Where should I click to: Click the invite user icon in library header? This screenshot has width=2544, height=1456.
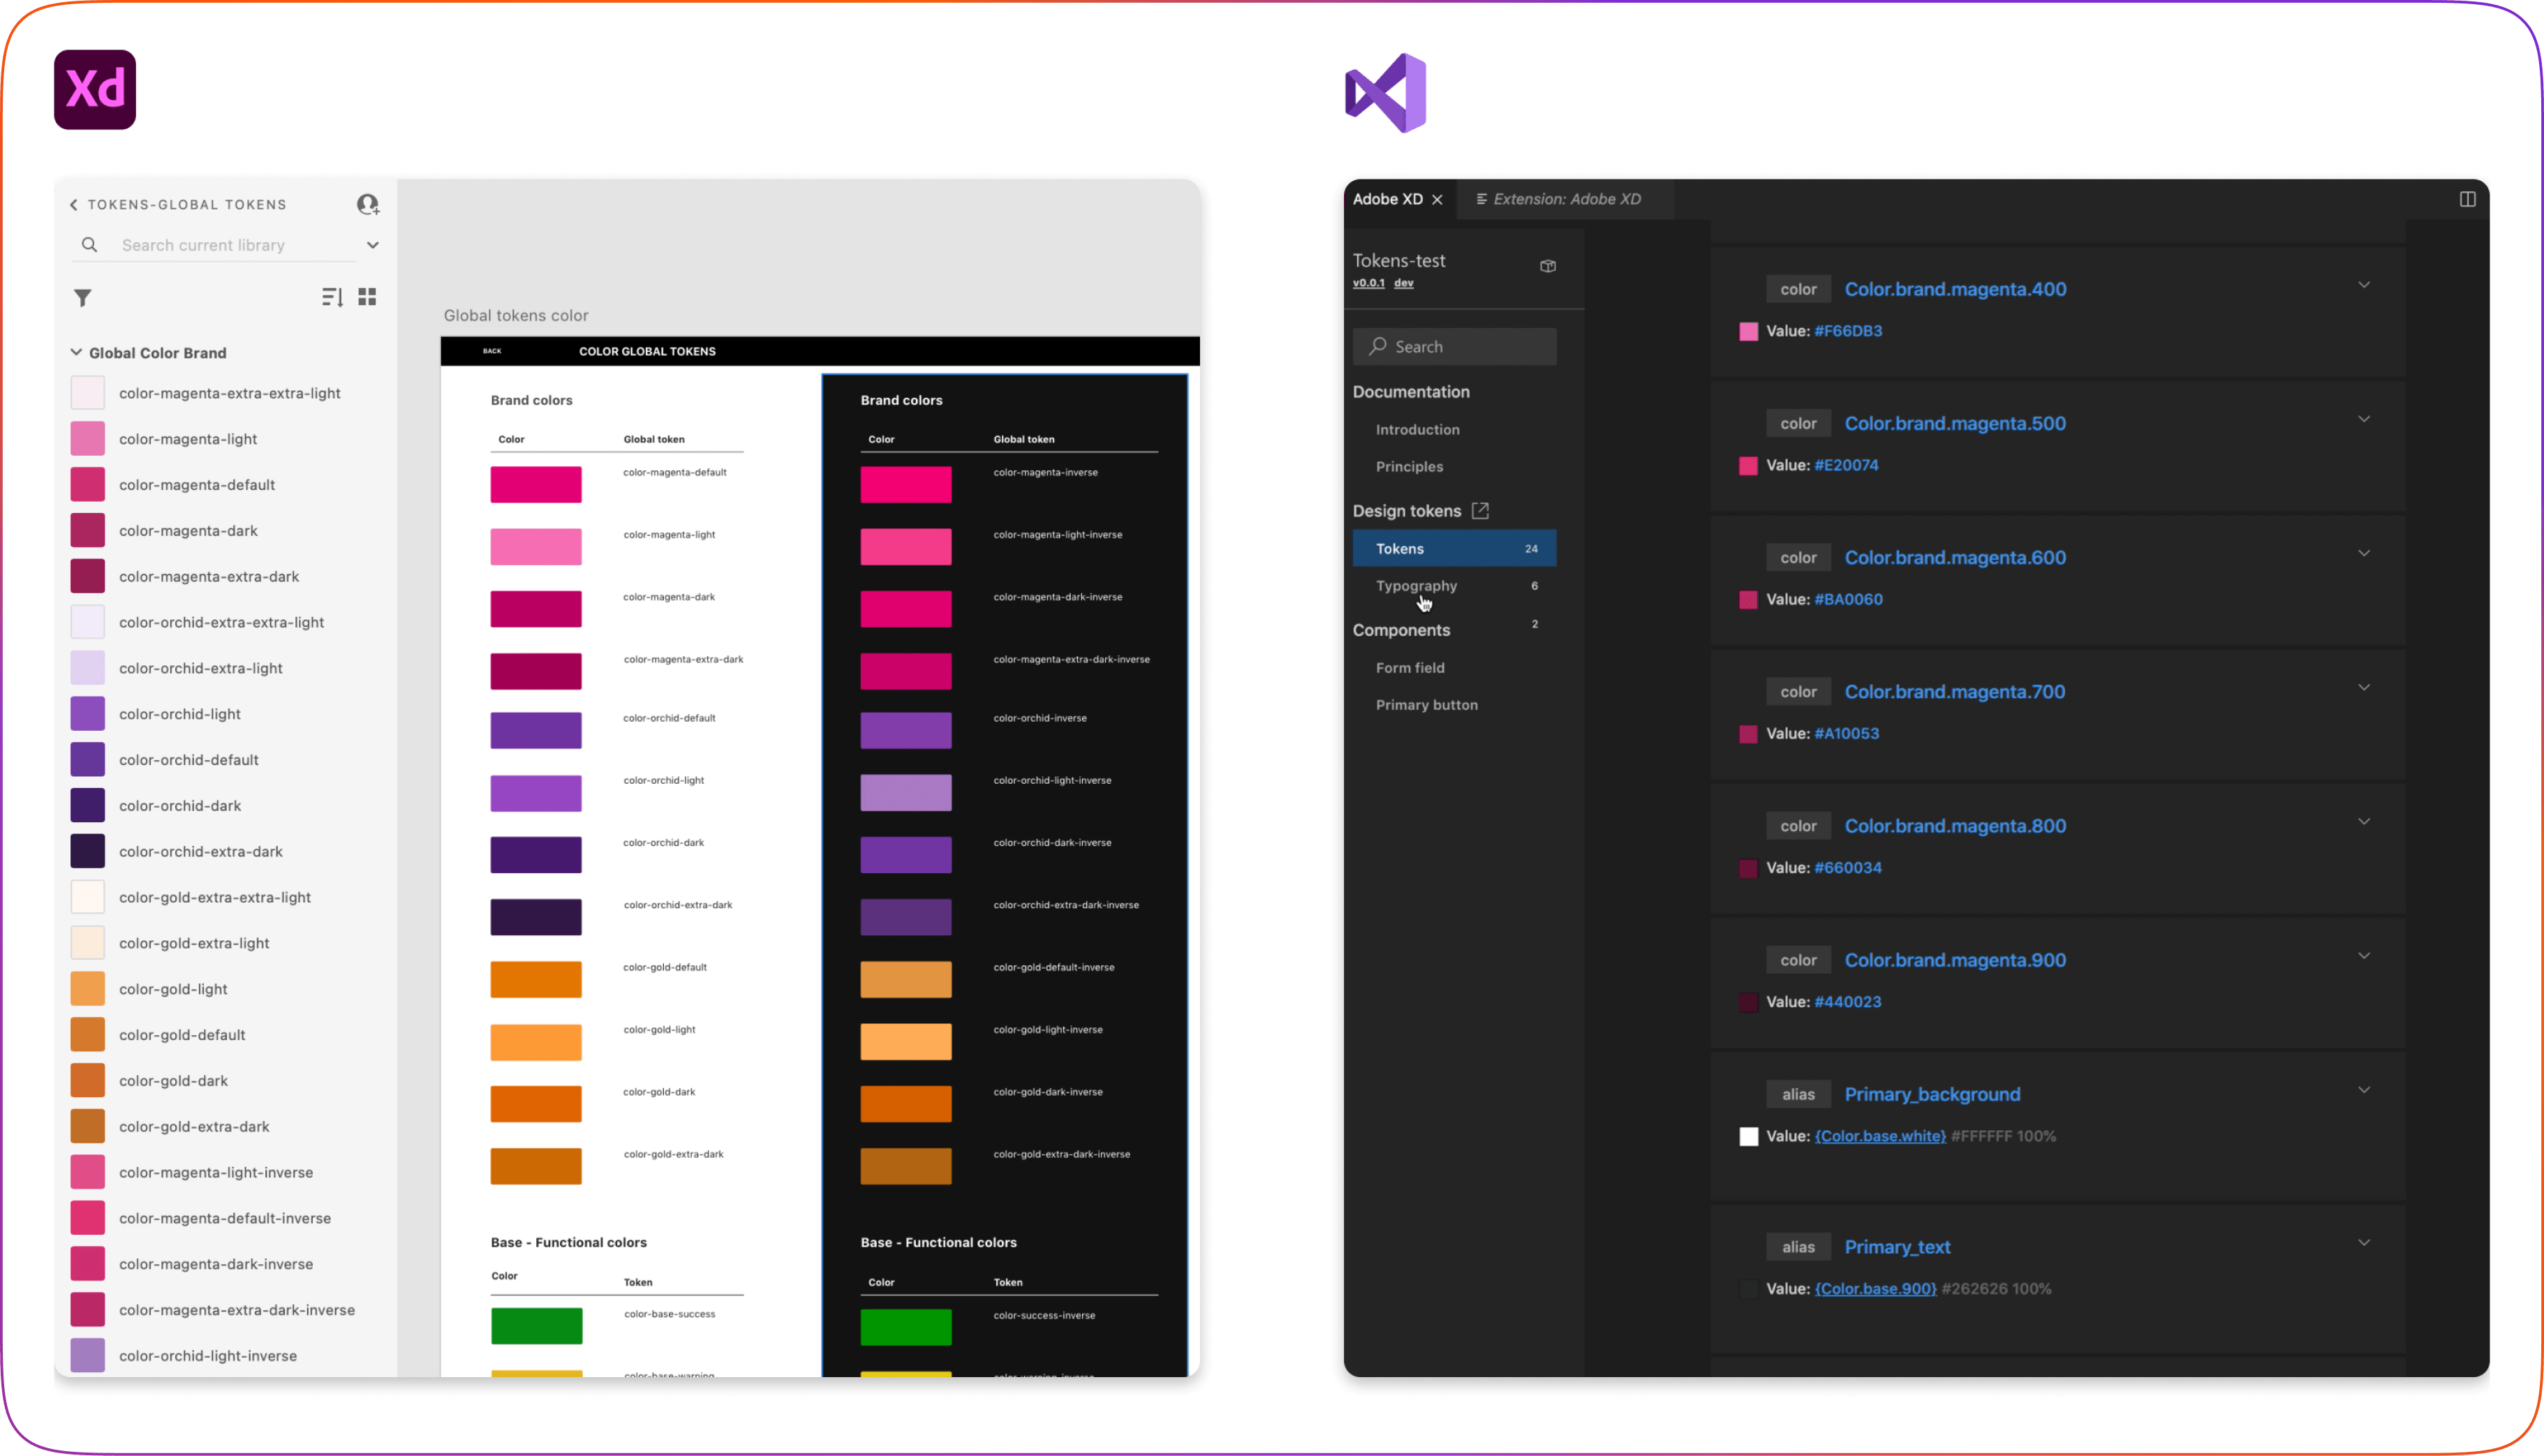(x=368, y=205)
